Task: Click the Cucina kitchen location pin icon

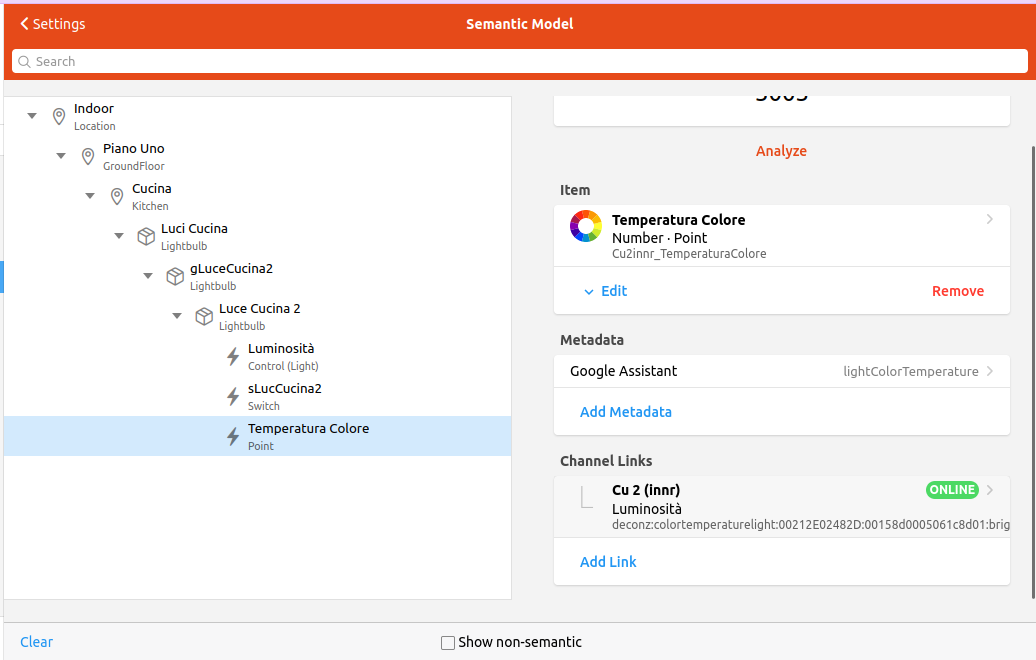Action: coord(117,196)
